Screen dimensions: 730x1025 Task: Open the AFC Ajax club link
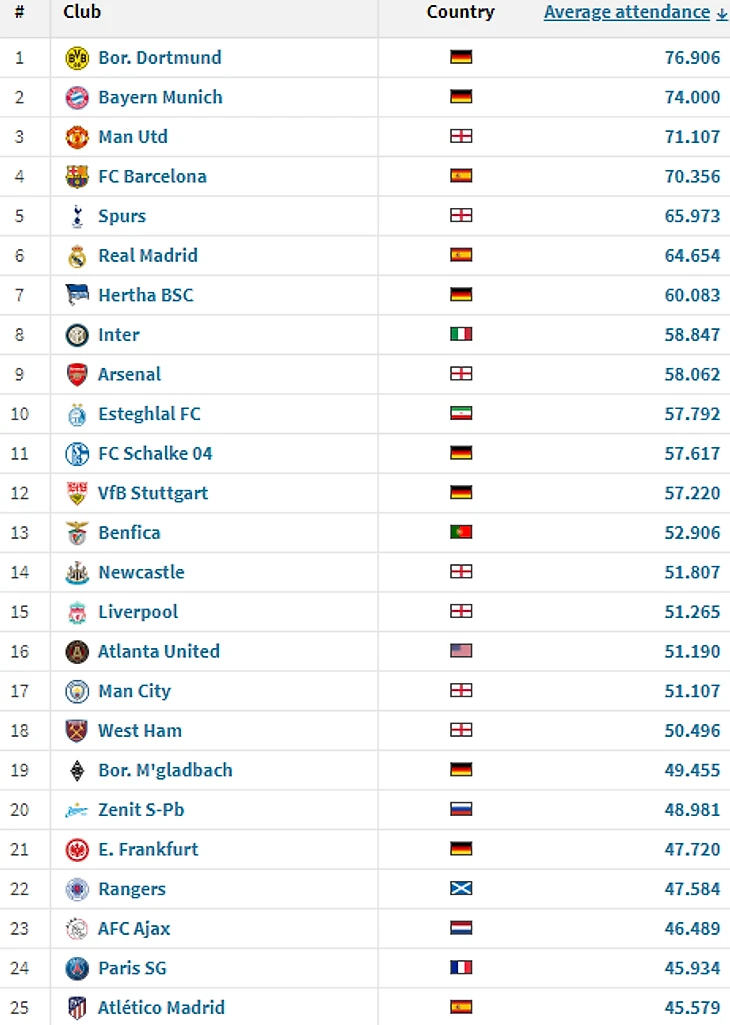tap(134, 928)
